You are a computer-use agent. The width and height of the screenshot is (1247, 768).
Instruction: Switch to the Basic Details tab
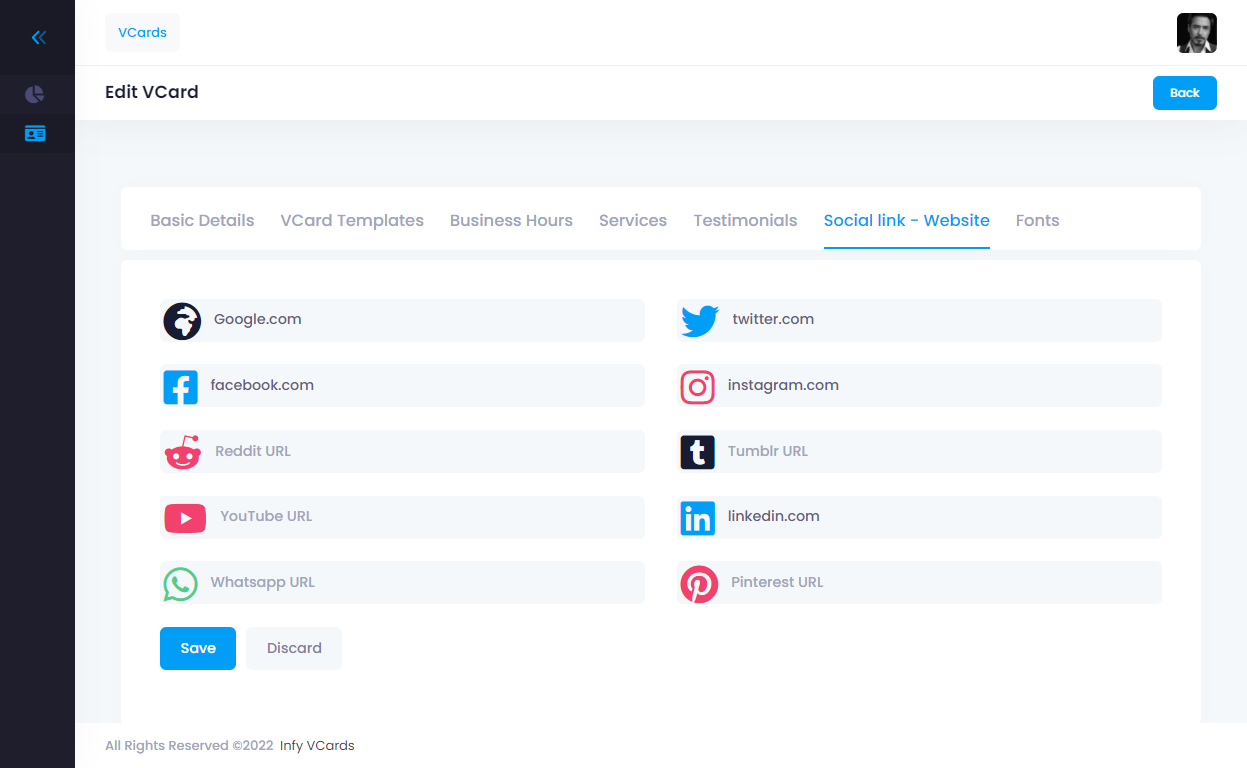coord(202,220)
